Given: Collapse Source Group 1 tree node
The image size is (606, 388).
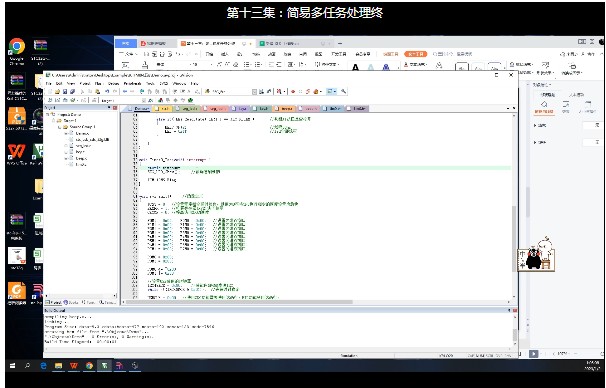Looking at the screenshot, I should click(x=59, y=127).
